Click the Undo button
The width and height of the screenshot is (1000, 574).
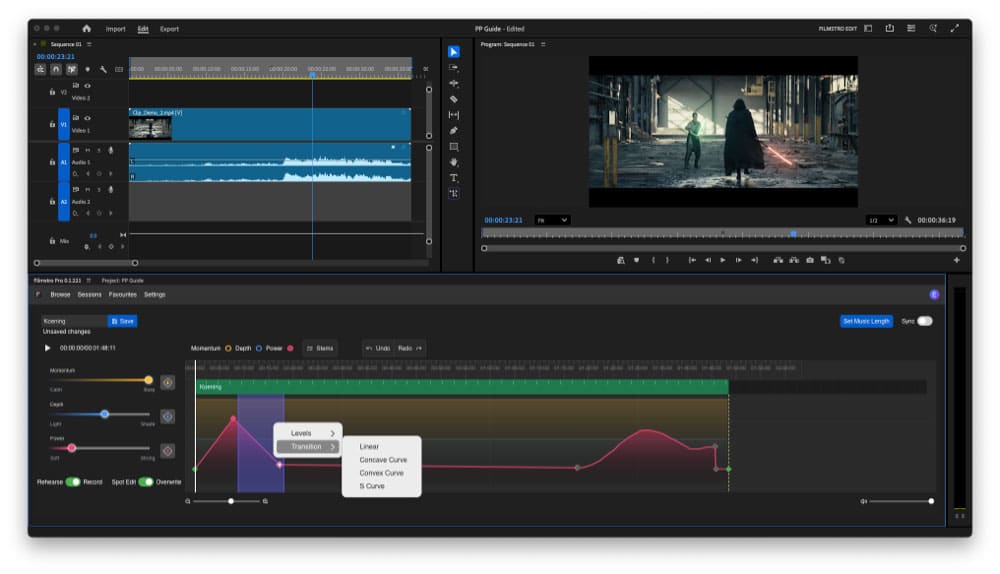pos(378,348)
